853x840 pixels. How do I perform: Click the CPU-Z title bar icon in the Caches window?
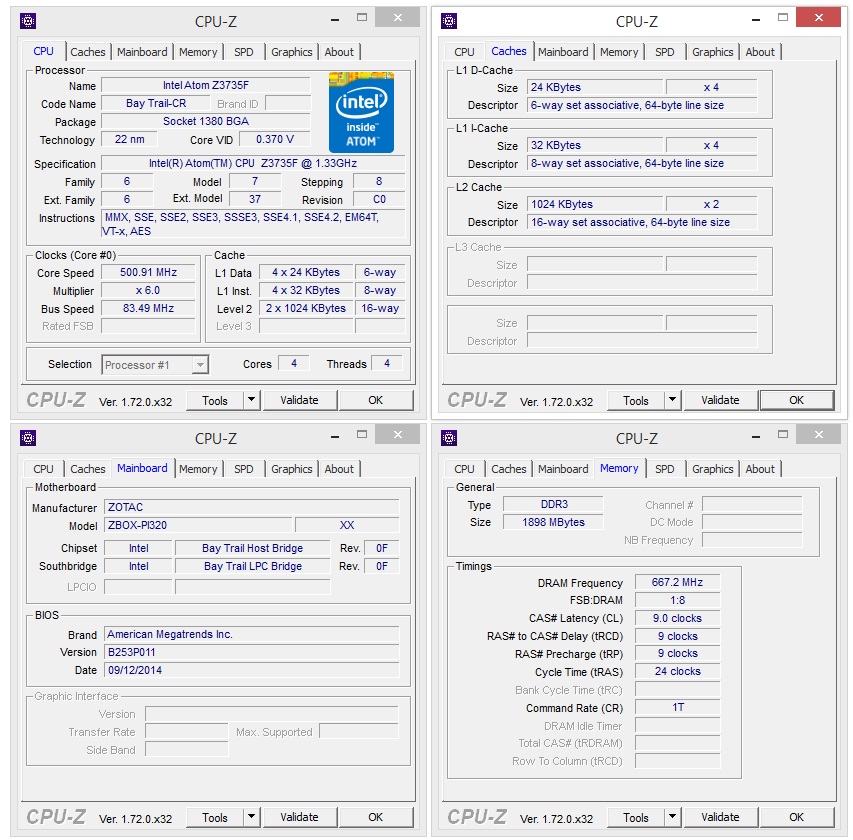click(x=449, y=21)
